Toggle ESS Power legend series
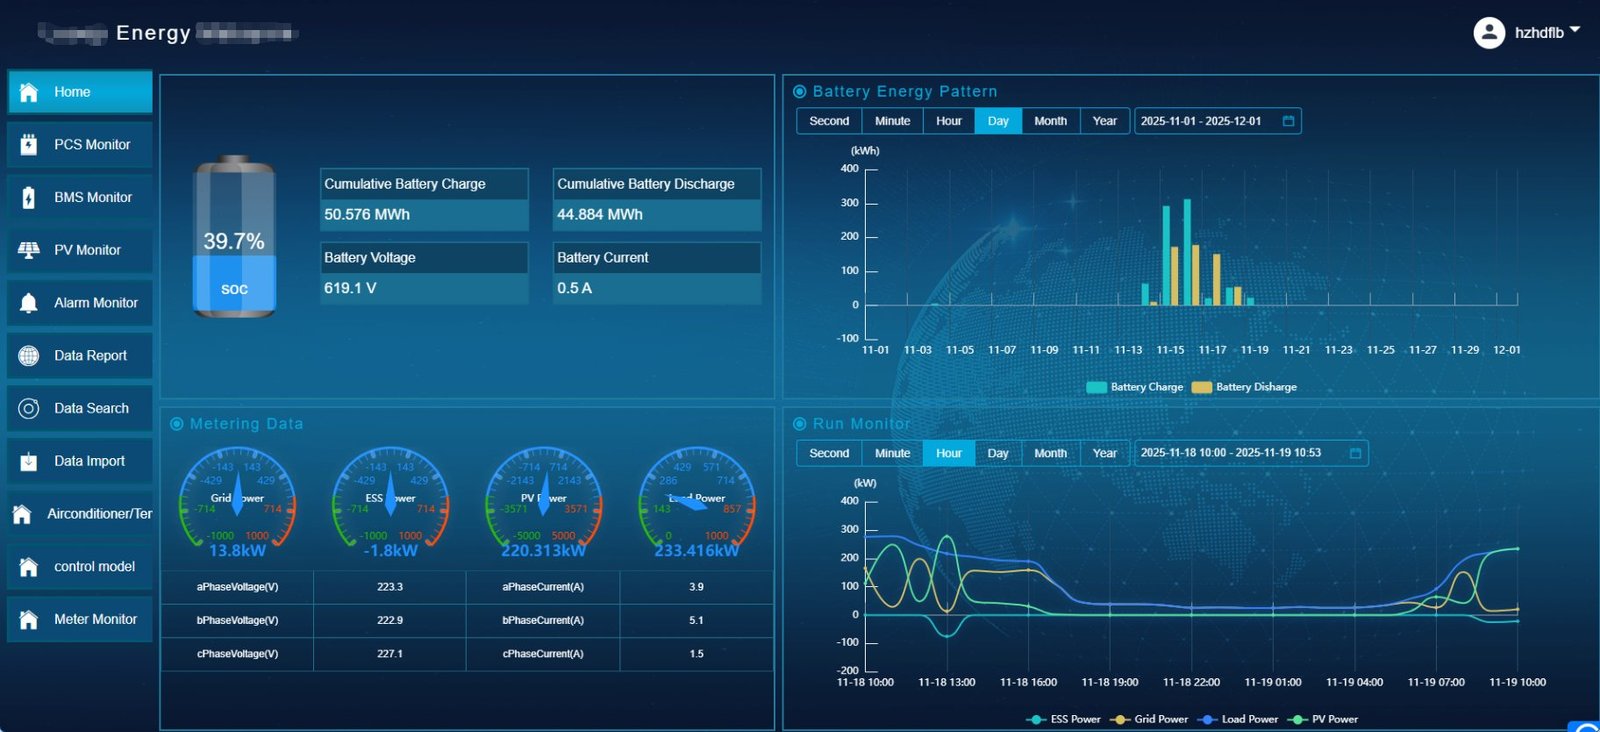 tap(1063, 719)
